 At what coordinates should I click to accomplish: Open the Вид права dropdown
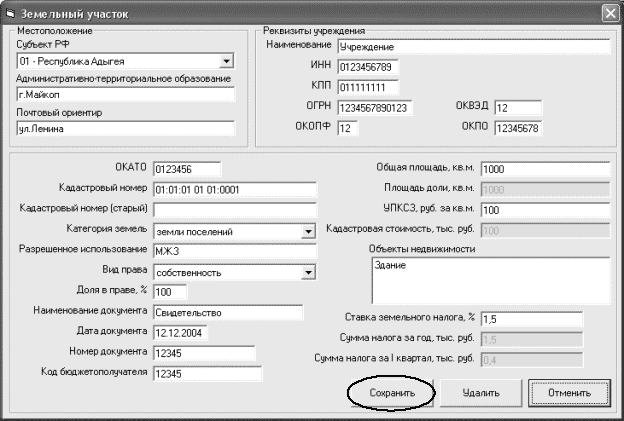pyautogui.click(x=309, y=272)
